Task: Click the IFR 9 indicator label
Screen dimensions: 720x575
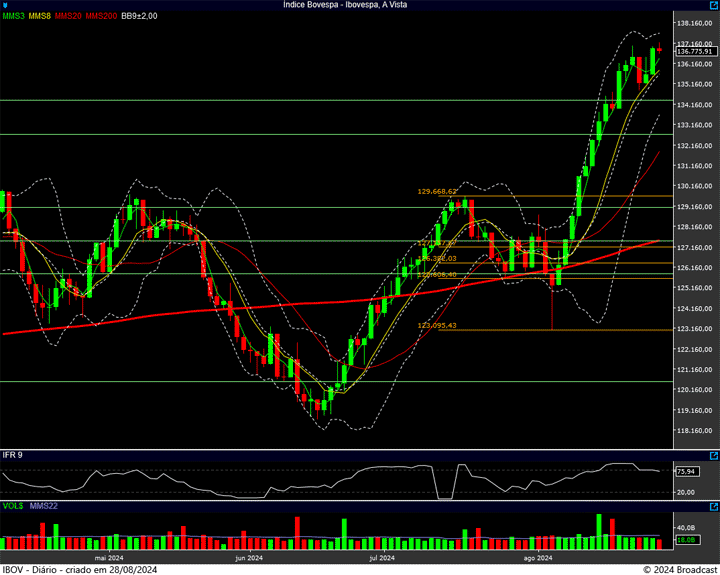Action: tap(12, 455)
